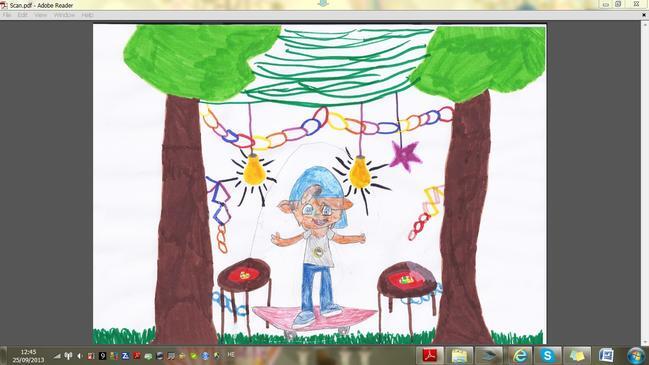
Task: Open Microsoft Word from the taskbar
Action: tap(606, 356)
